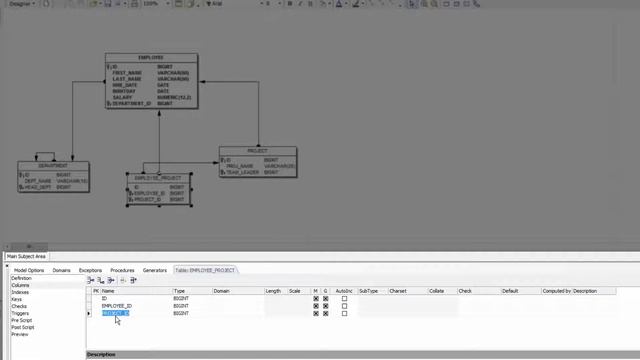Select Post Script in the left list

click(x=22, y=327)
